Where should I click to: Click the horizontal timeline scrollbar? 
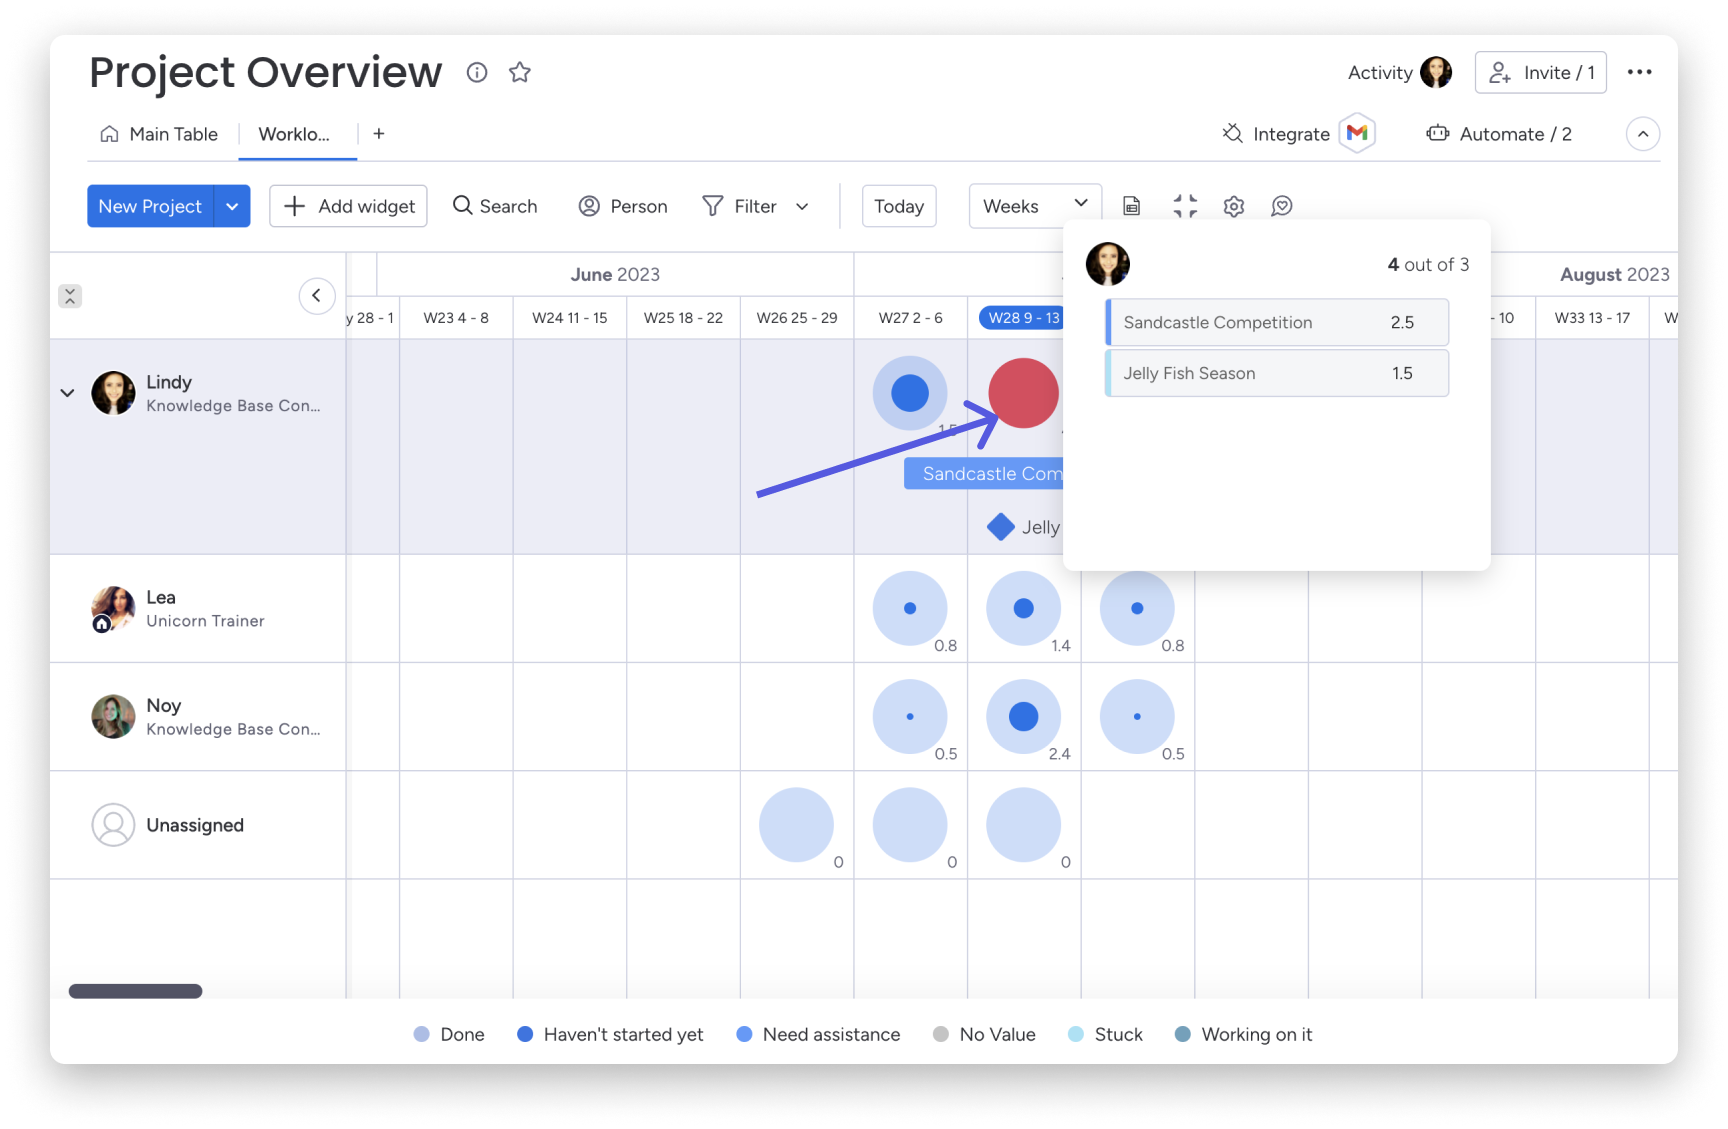pos(135,991)
